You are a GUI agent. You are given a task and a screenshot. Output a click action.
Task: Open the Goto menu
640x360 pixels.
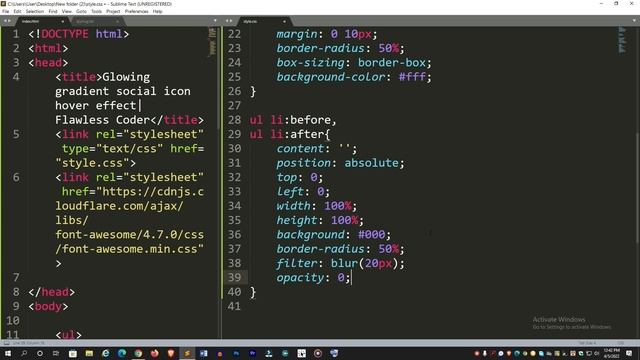click(x=81, y=11)
